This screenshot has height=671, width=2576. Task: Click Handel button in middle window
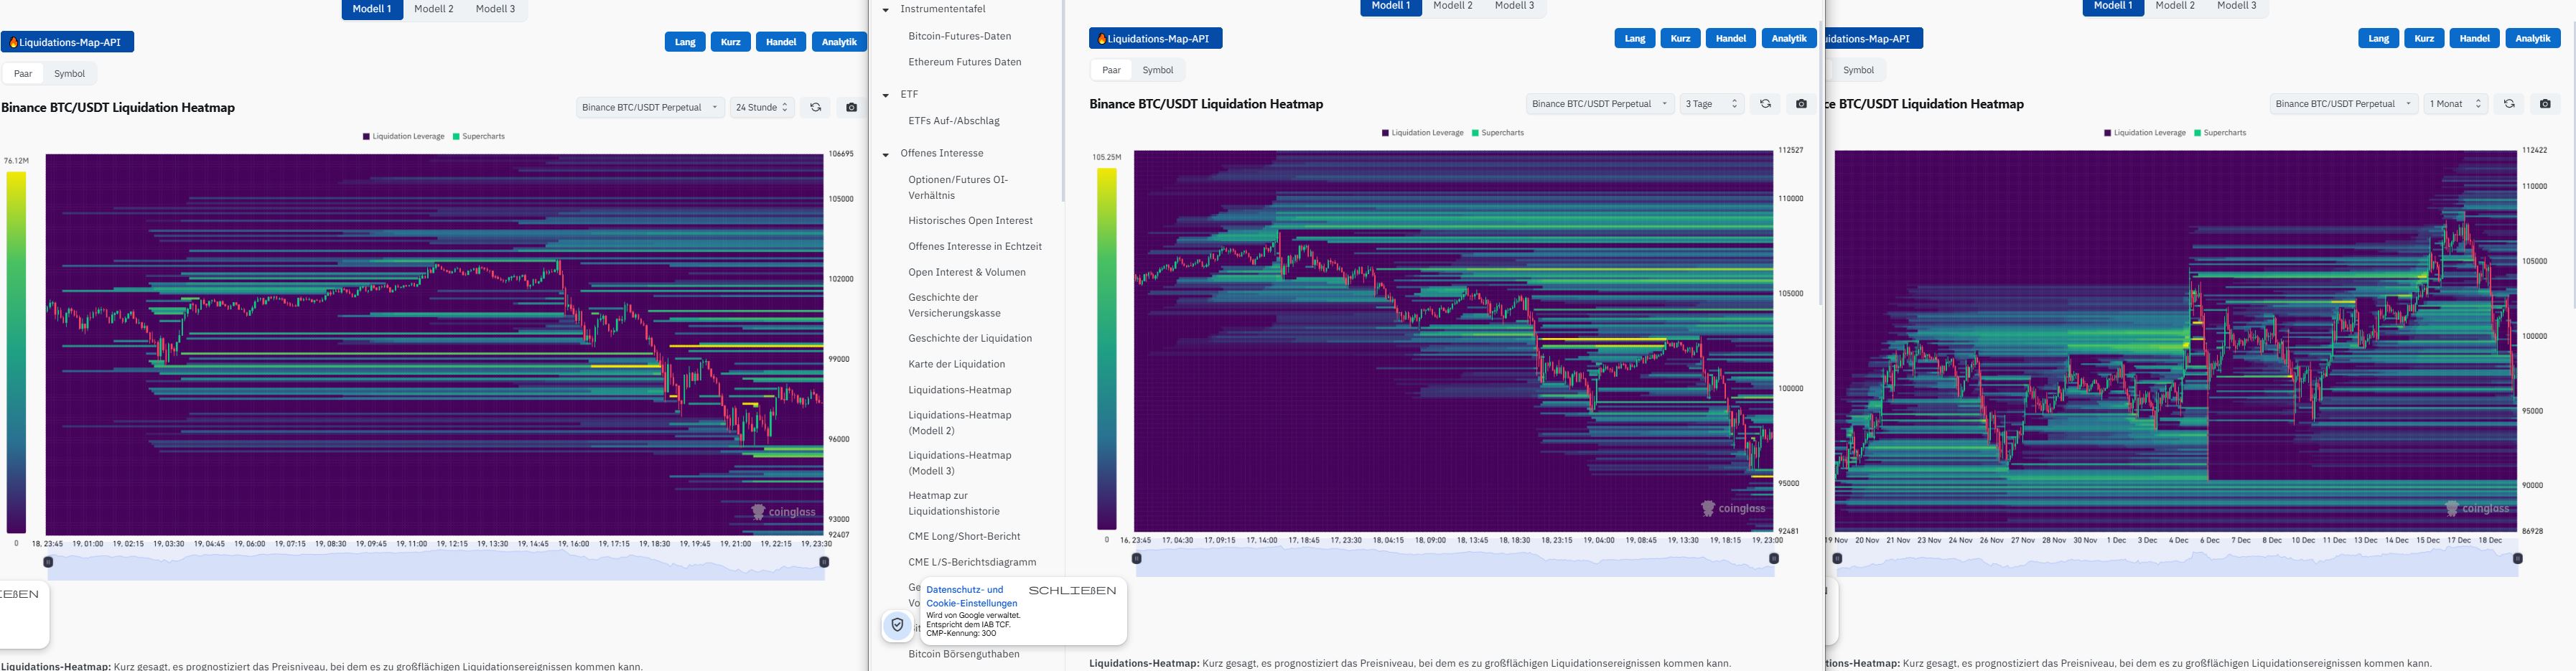point(1731,38)
